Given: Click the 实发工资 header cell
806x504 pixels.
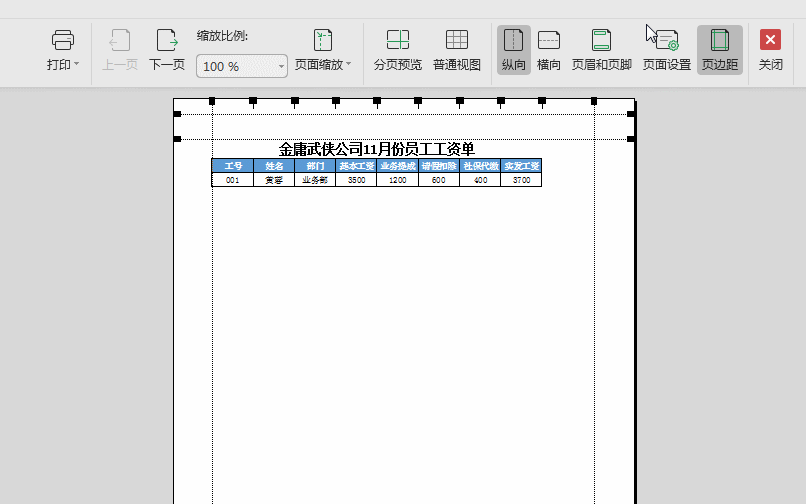Looking at the screenshot, I should [x=521, y=166].
